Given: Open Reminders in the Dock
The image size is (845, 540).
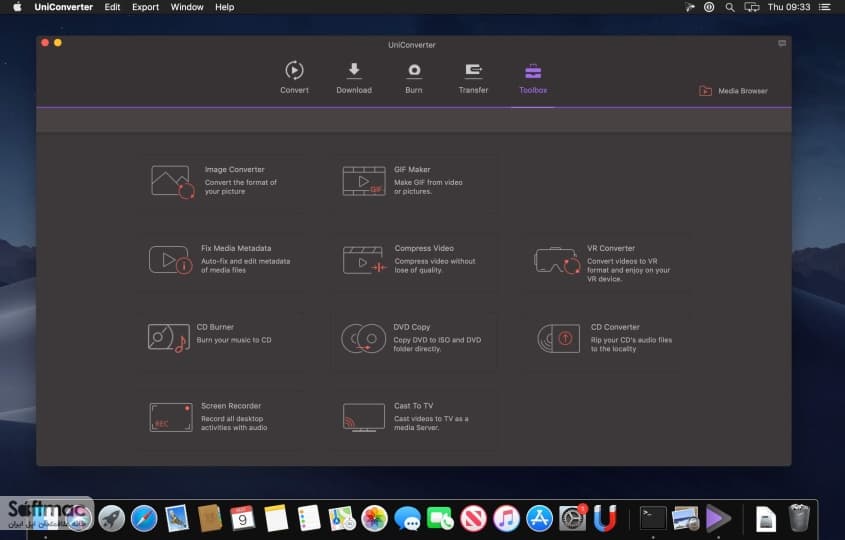Looking at the screenshot, I should click(309, 519).
